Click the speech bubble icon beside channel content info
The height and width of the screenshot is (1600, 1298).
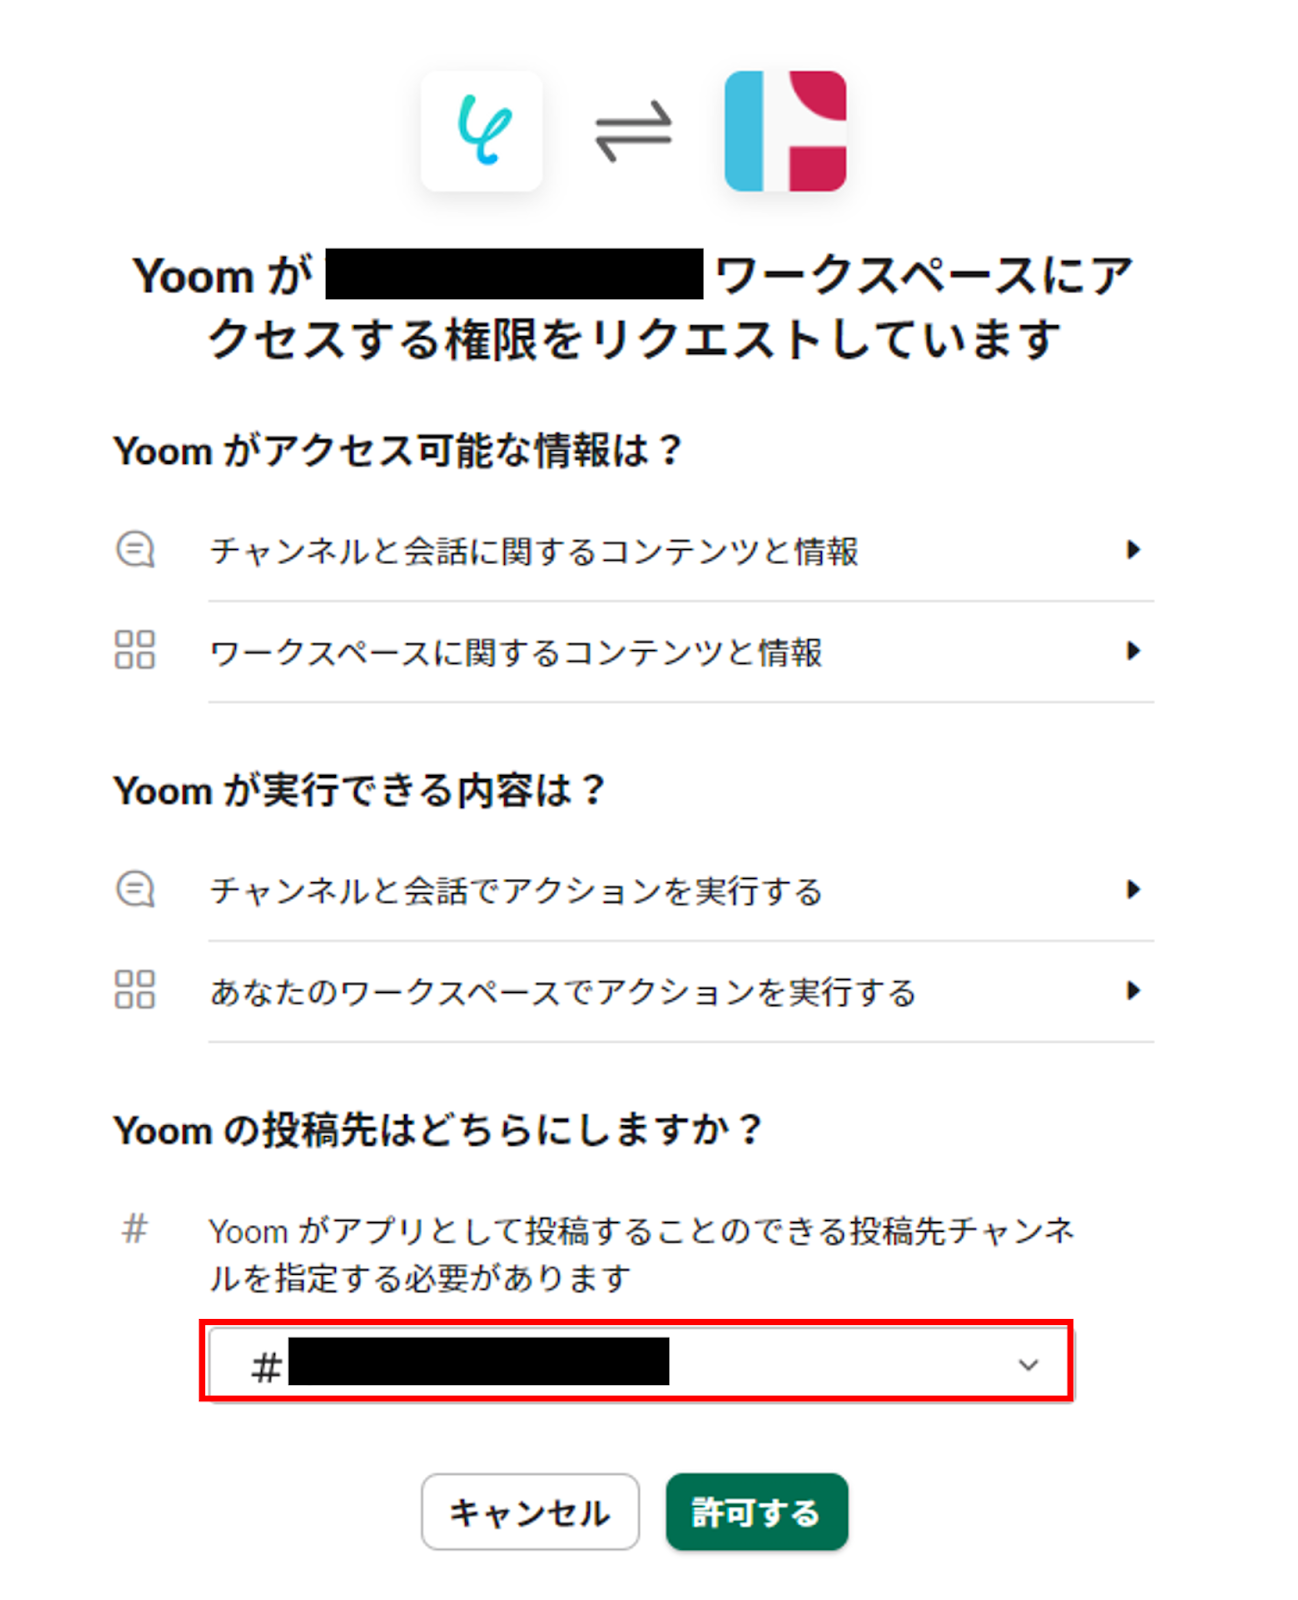point(138,549)
